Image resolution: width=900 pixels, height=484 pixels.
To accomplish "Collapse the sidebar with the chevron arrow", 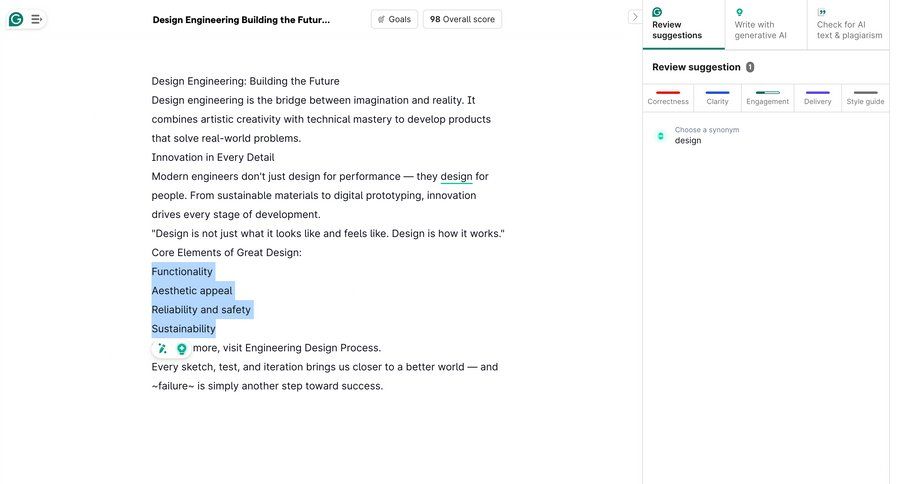I will (x=634, y=17).
